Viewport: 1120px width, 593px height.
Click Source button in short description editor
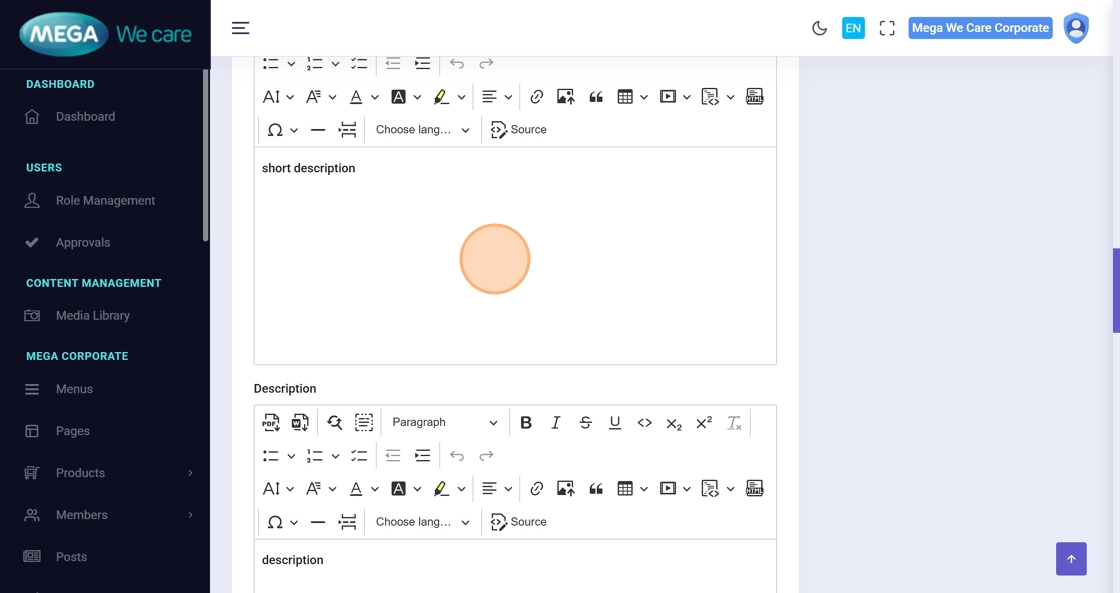(x=519, y=130)
